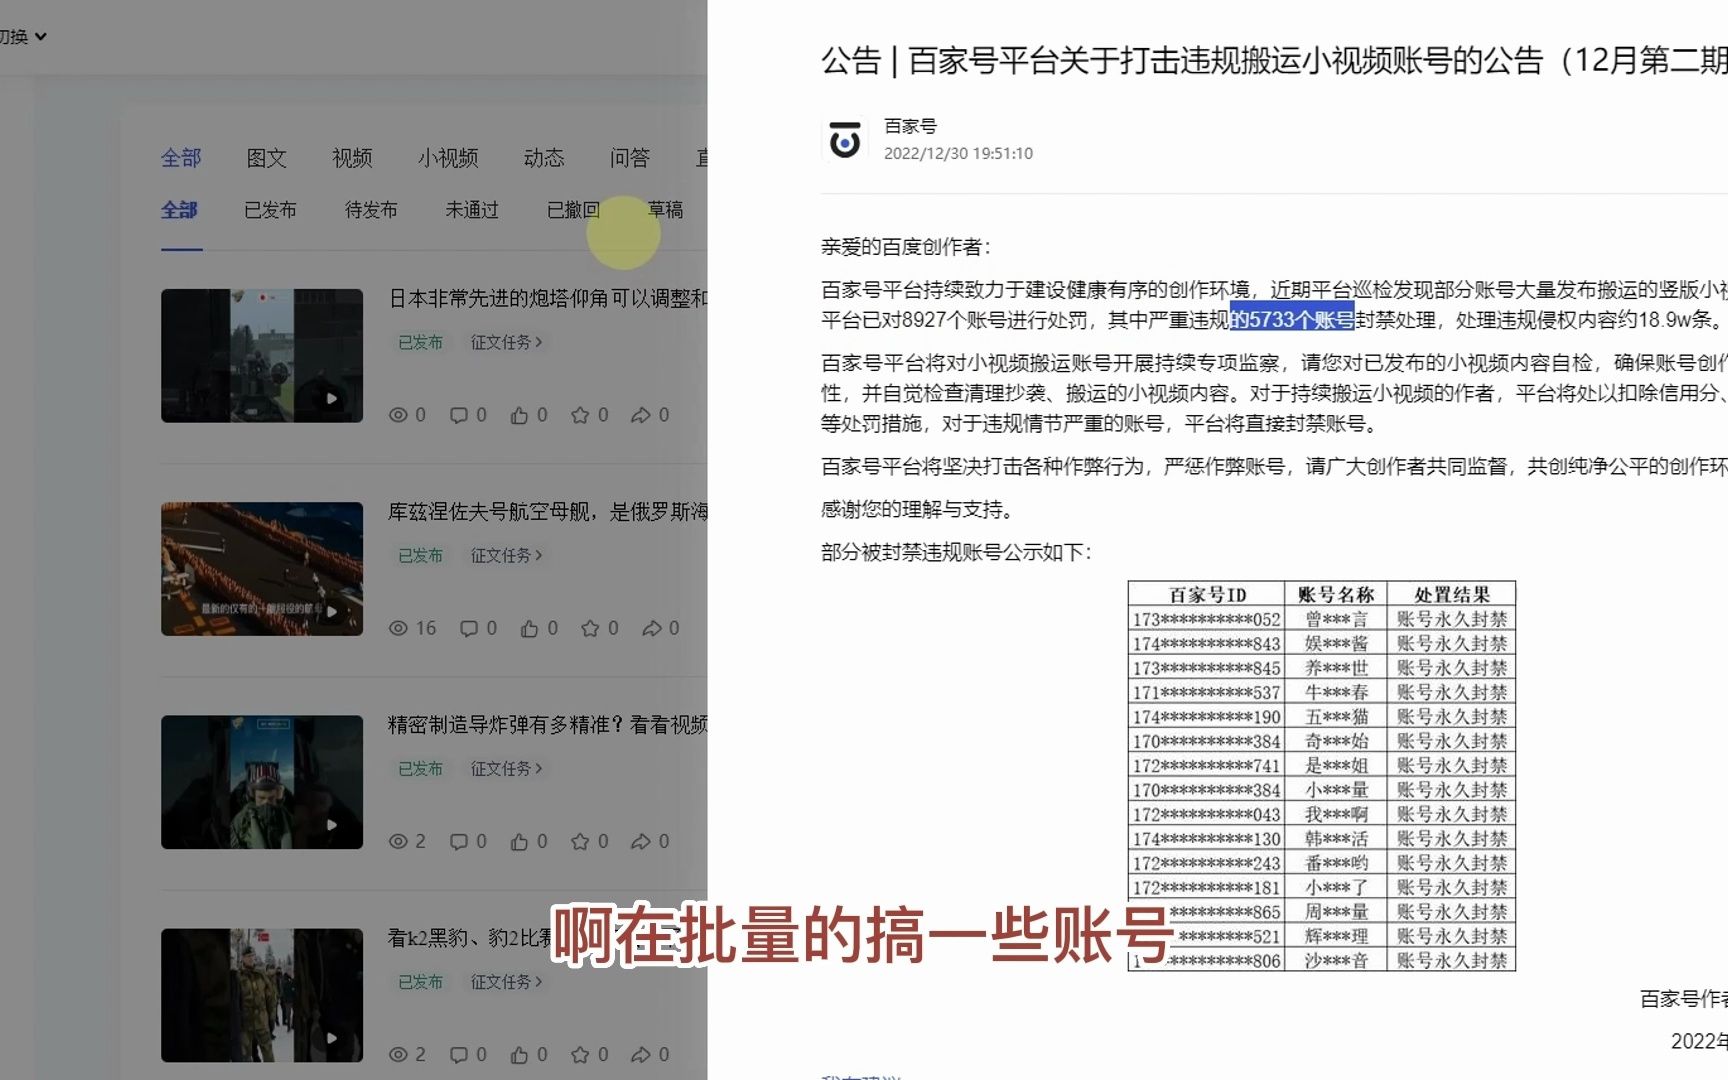Click the table cell 174***********843
Image resolution: width=1728 pixels, height=1080 pixels.
[1206, 643]
